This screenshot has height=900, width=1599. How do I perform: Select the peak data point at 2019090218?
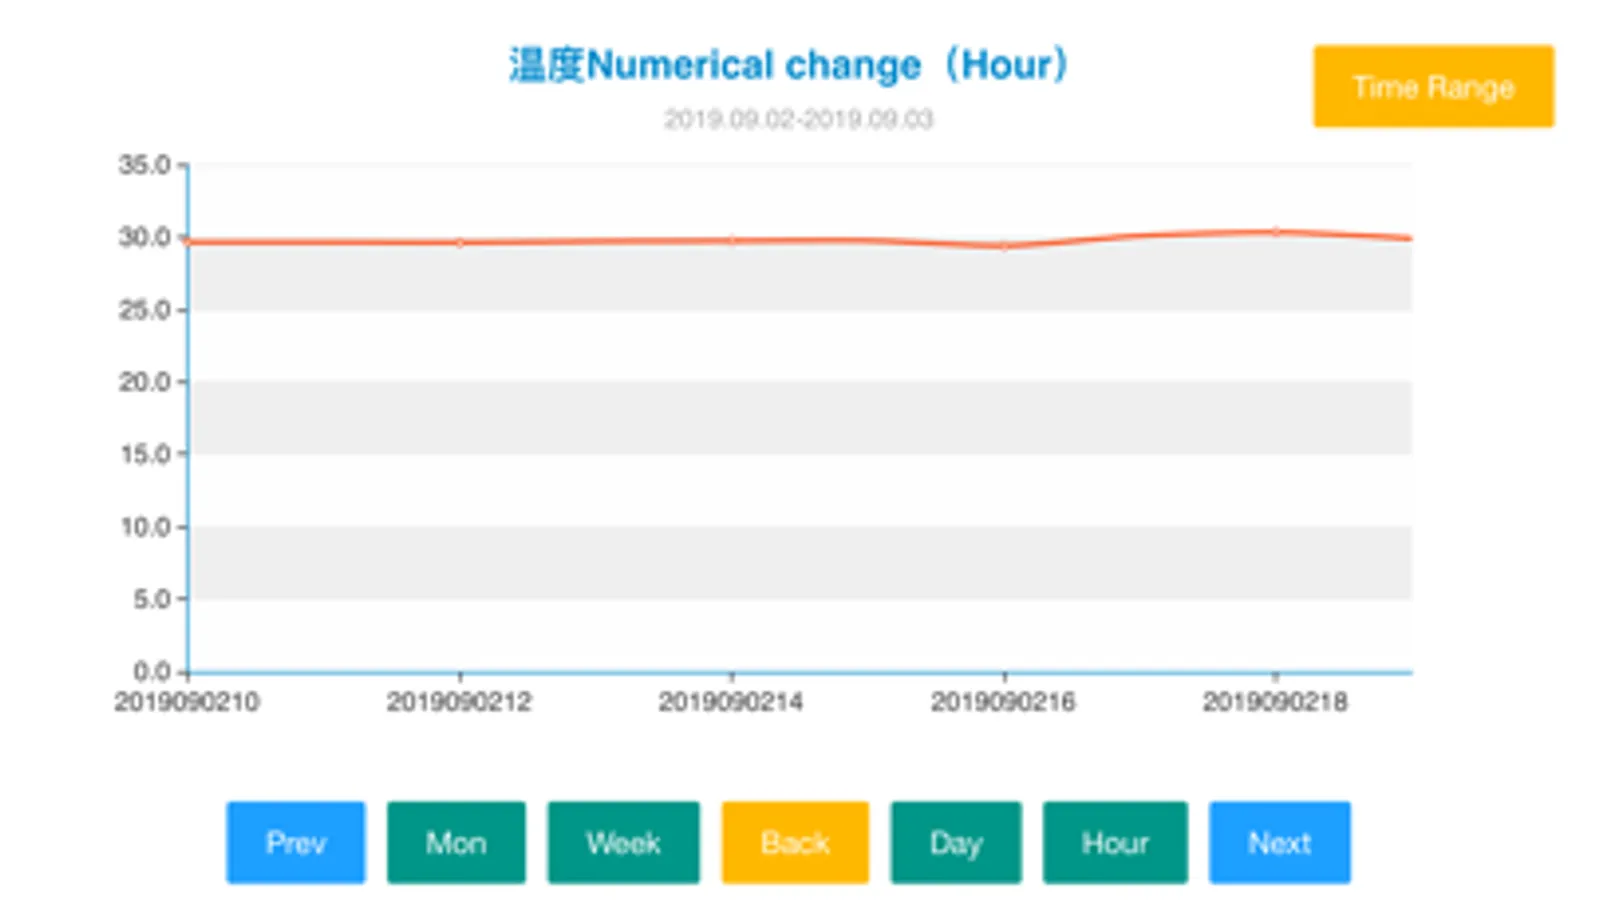coord(1275,232)
